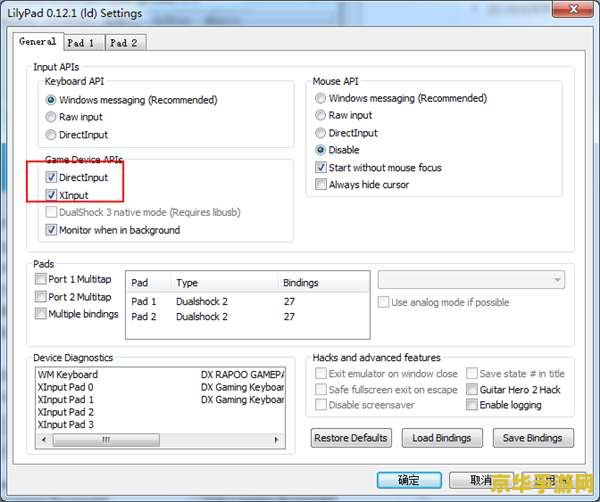The width and height of the screenshot is (600, 502).
Task: Select DX RAPOO GAMEPAD device entry
Action: [x=243, y=374]
